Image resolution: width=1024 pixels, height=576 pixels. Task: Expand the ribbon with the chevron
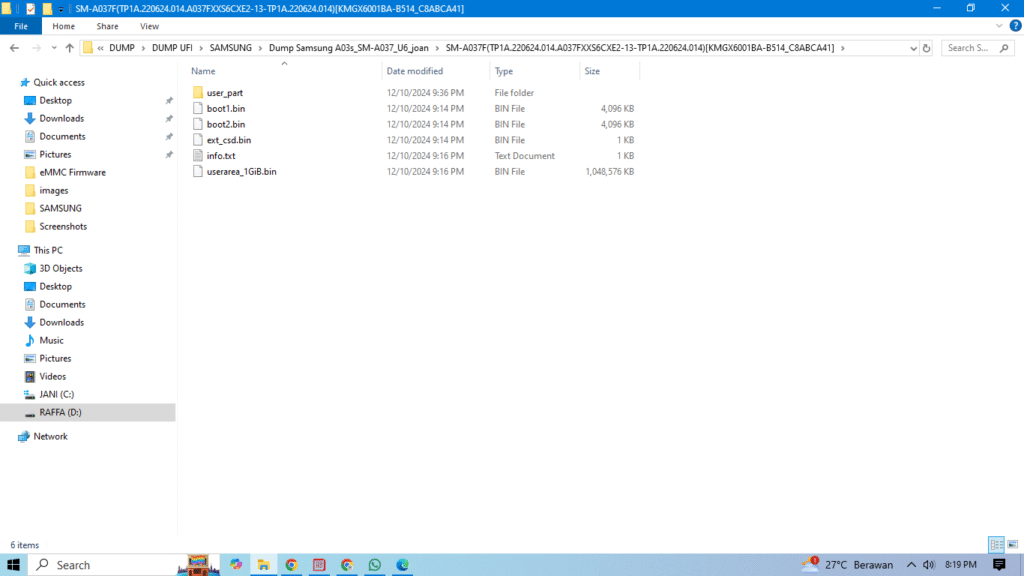click(999, 26)
